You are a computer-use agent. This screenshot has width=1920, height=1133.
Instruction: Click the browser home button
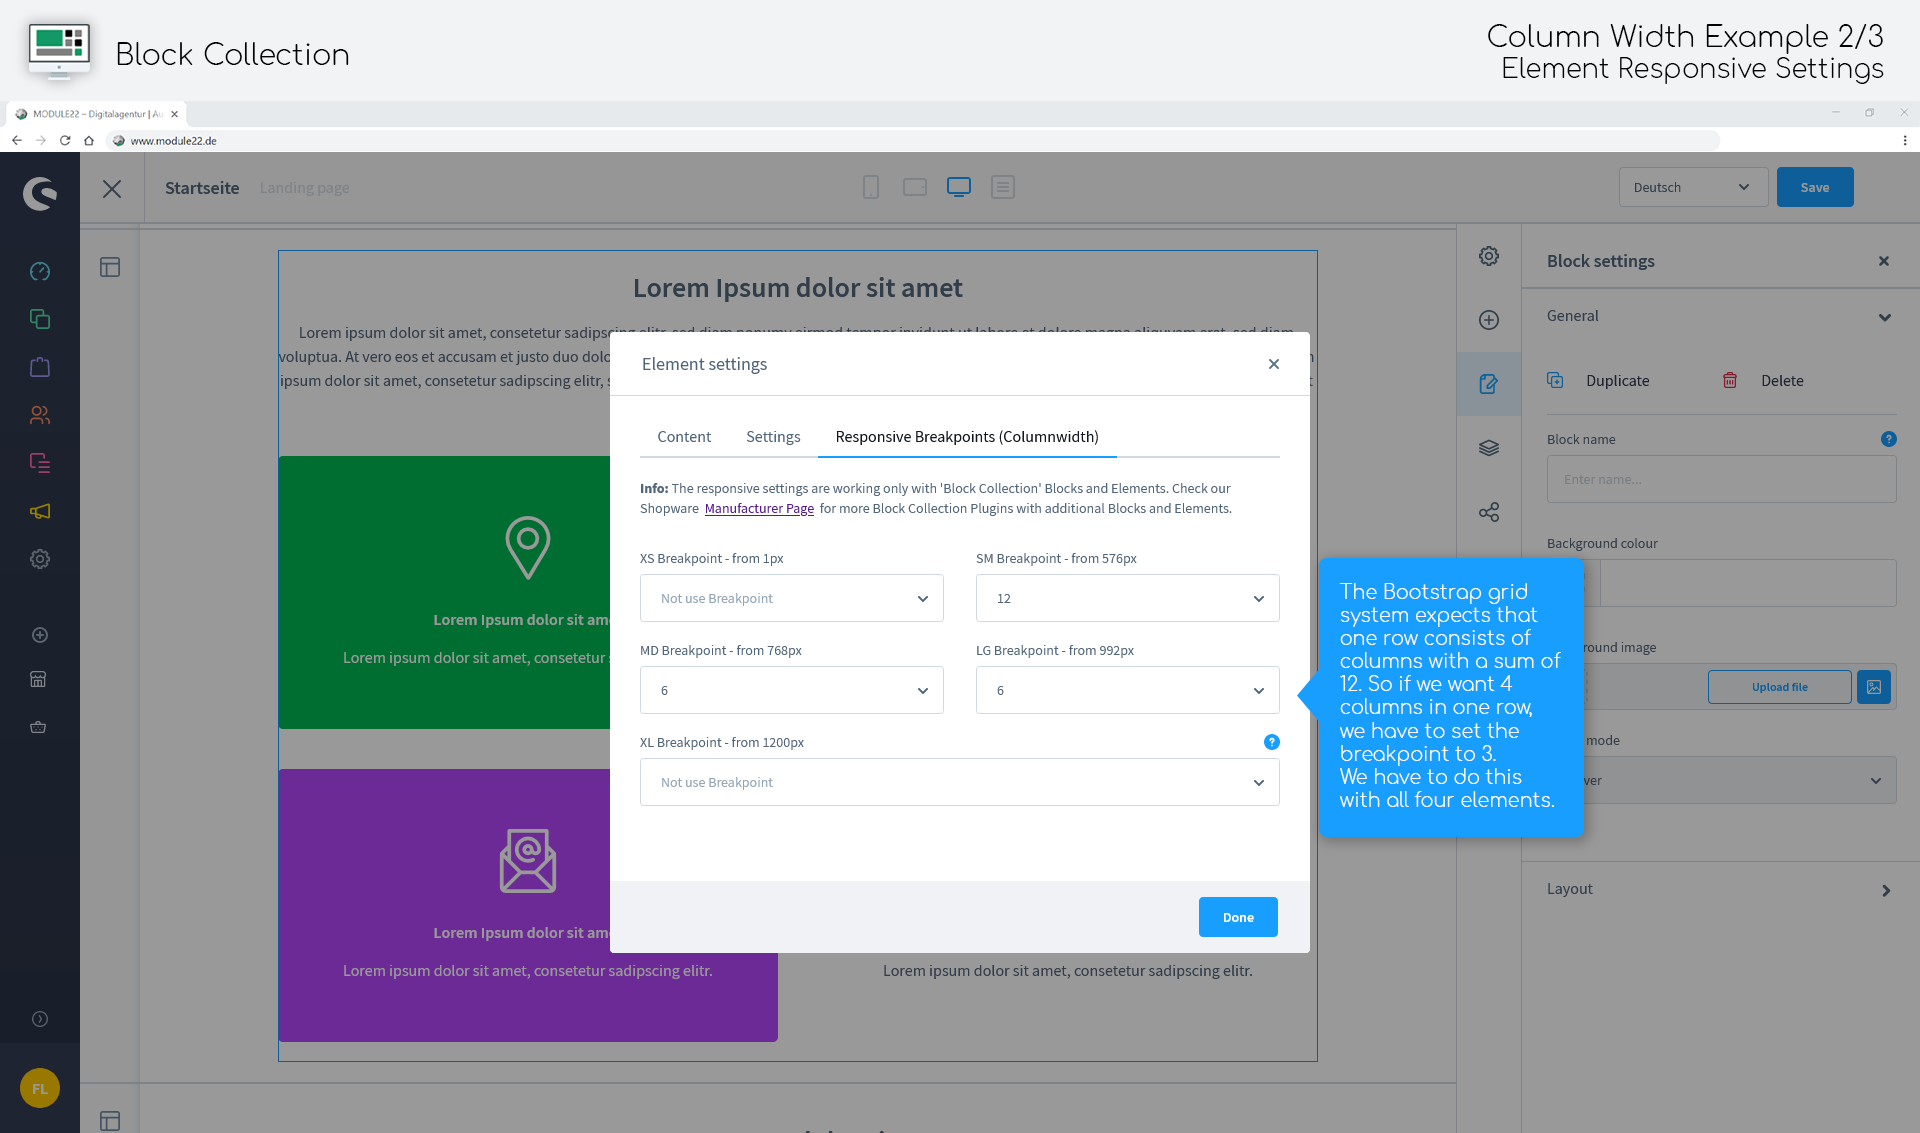(x=89, y=141)
